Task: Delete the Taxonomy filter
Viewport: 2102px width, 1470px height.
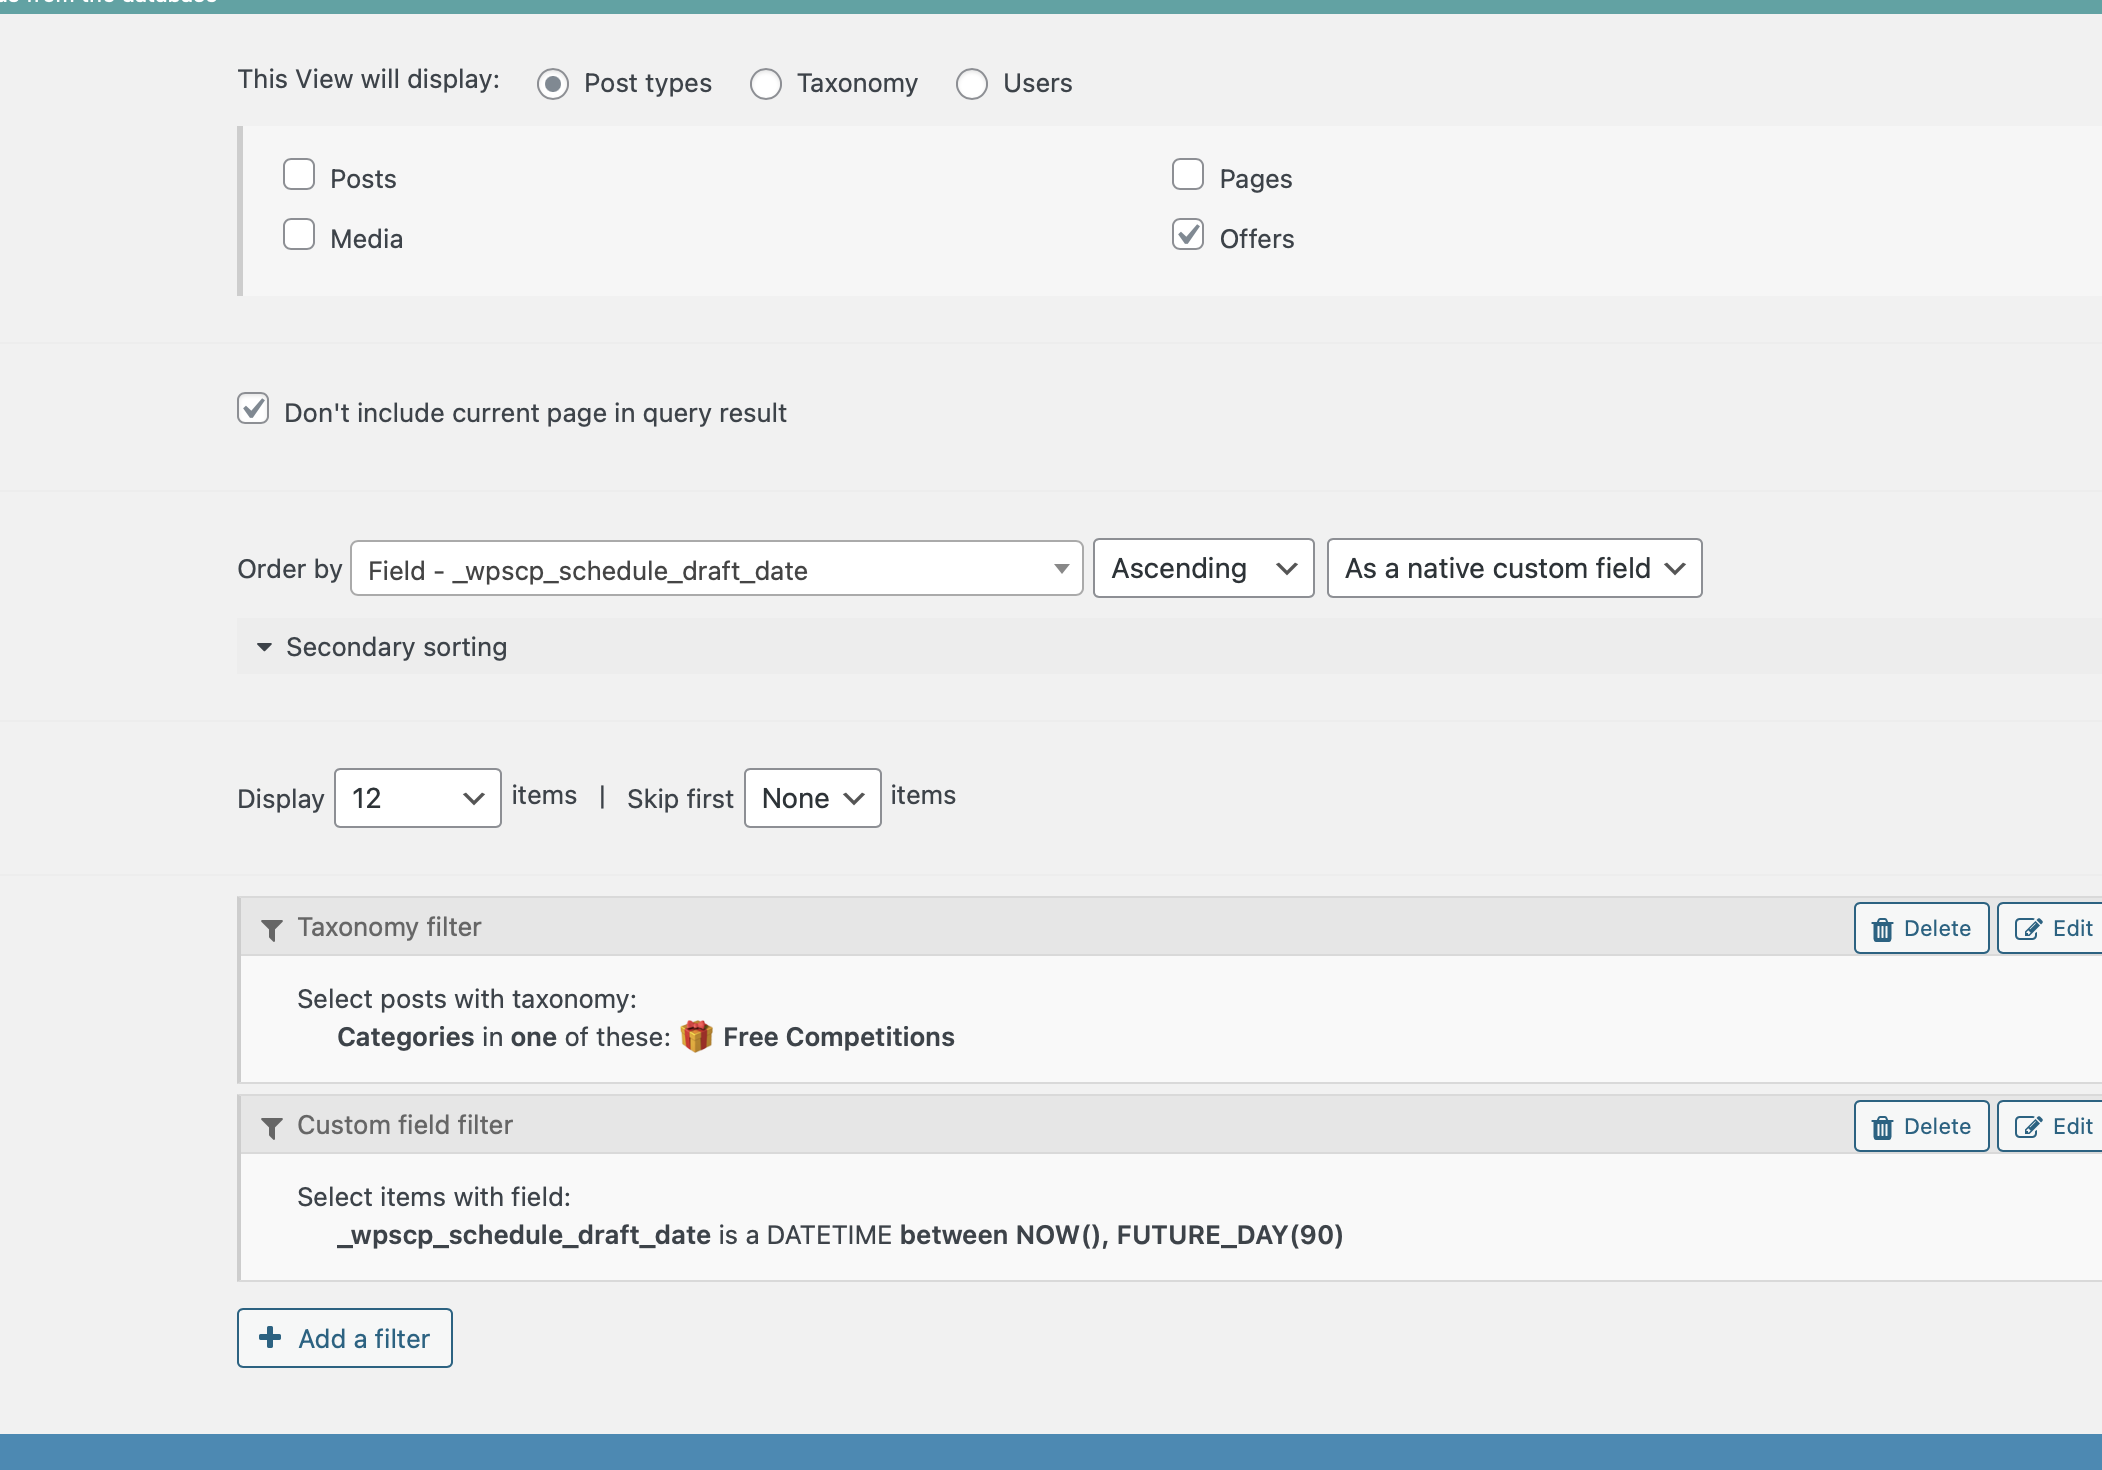Action: pos(1922,928)
